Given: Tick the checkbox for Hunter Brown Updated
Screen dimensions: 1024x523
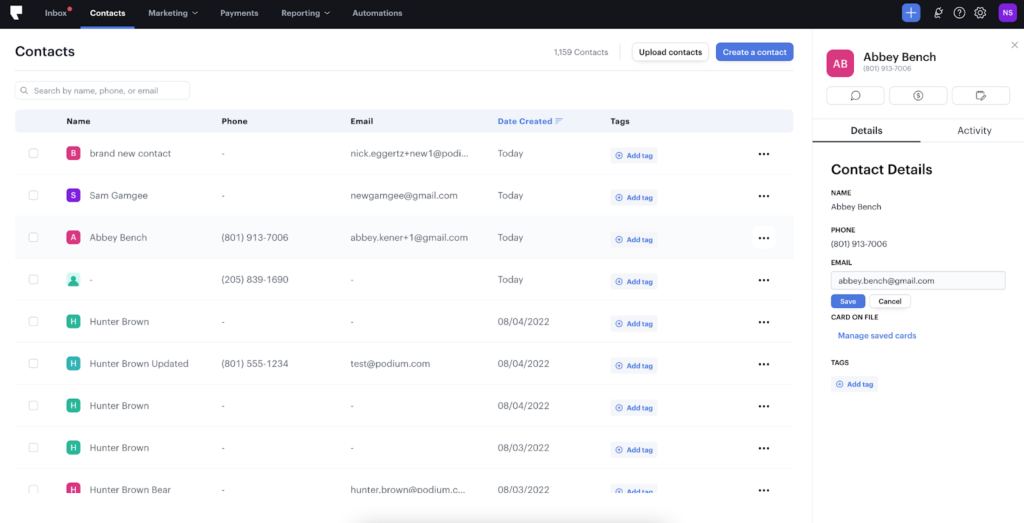Looking at the screenshot, I should click(x=33, y=364).
